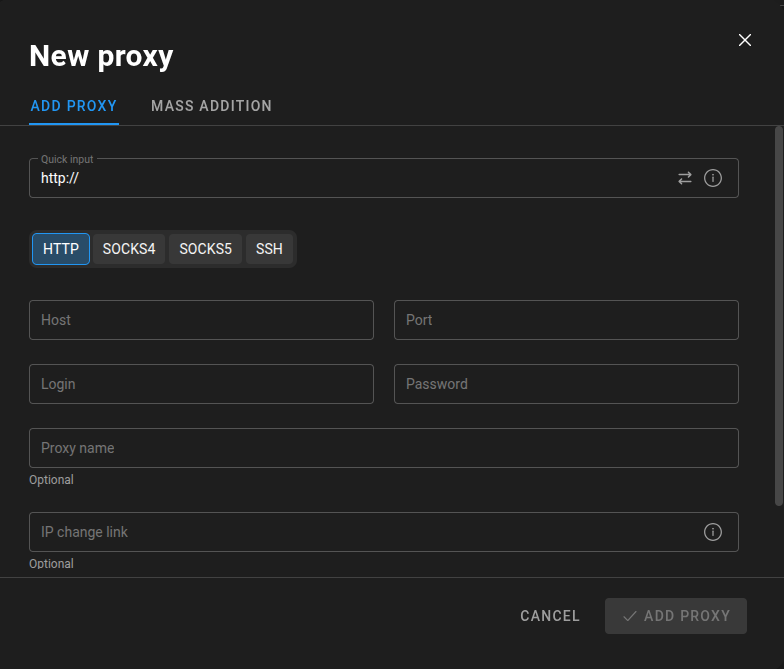
Task: Focus the IP change link field
Action: click(360, 532)
